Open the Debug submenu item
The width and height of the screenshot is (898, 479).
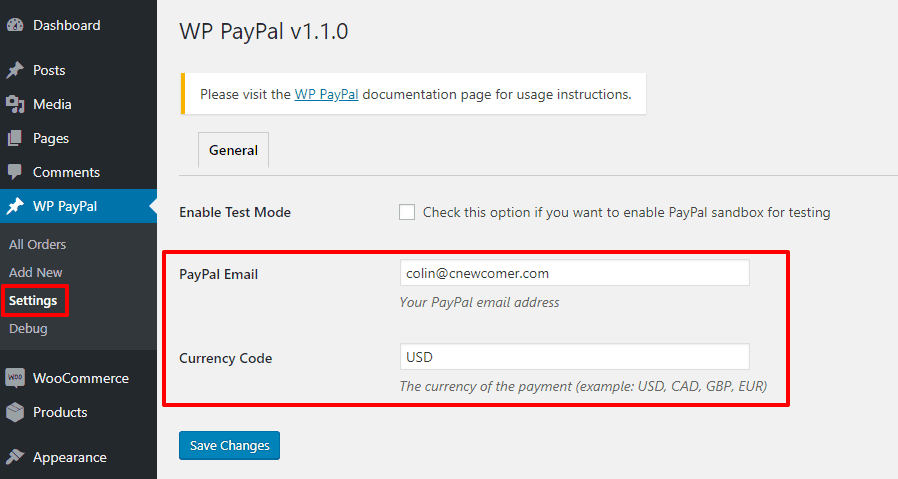pos(28,328)
